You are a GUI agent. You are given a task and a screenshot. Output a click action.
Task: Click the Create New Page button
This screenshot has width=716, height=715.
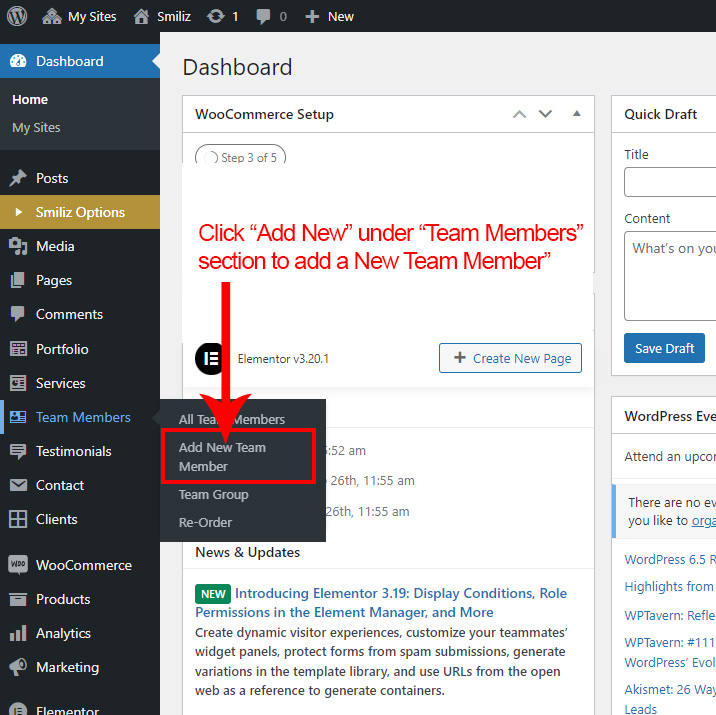510,358
